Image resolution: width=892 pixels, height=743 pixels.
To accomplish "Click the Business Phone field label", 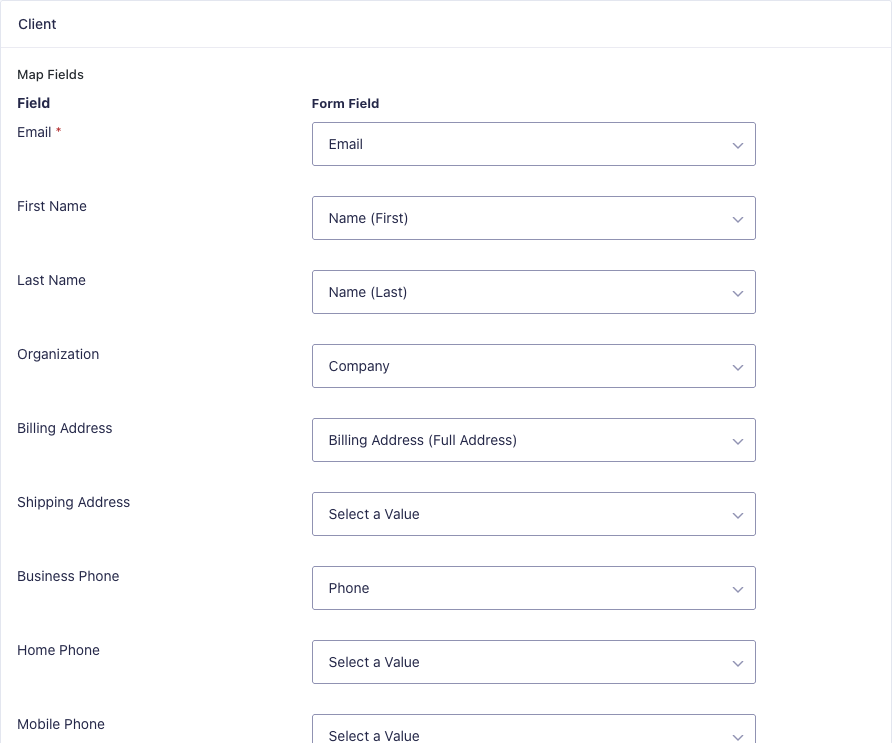I will [68, 576].
